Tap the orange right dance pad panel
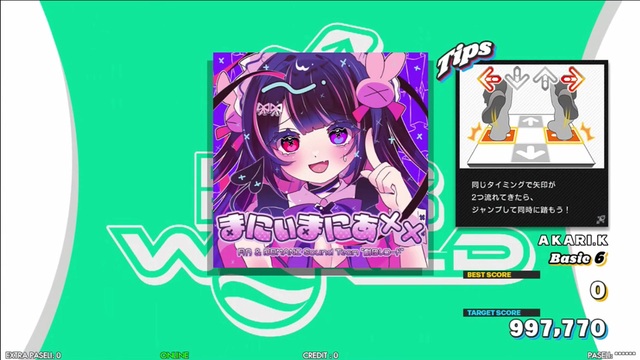The width and height of the screenshot is (640, 360). (565, 135)
